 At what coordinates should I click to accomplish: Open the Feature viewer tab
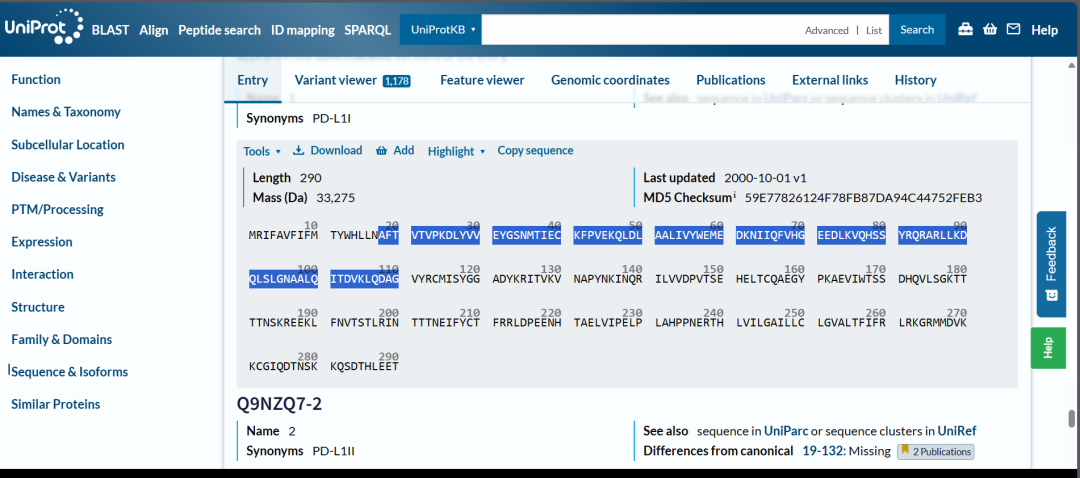pyautogui.click(x=482, y=80)
